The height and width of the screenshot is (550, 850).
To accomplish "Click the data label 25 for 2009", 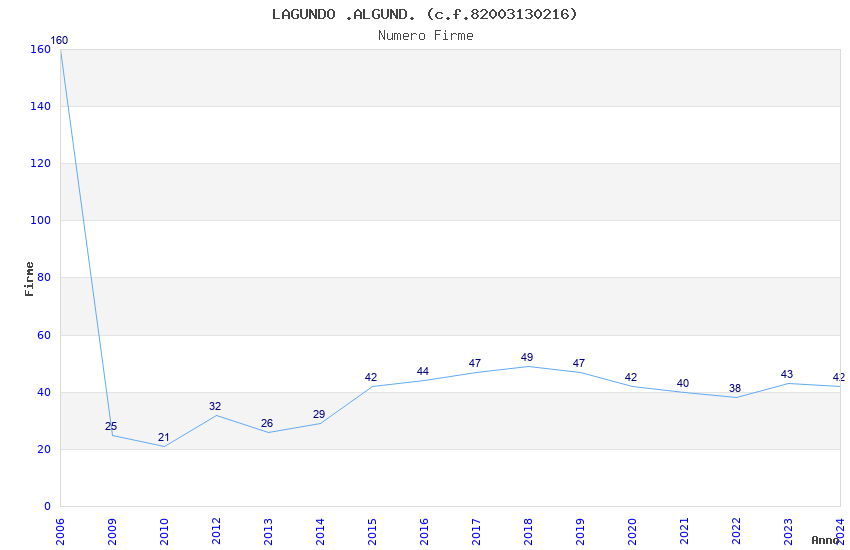I will tap(111, 426).
